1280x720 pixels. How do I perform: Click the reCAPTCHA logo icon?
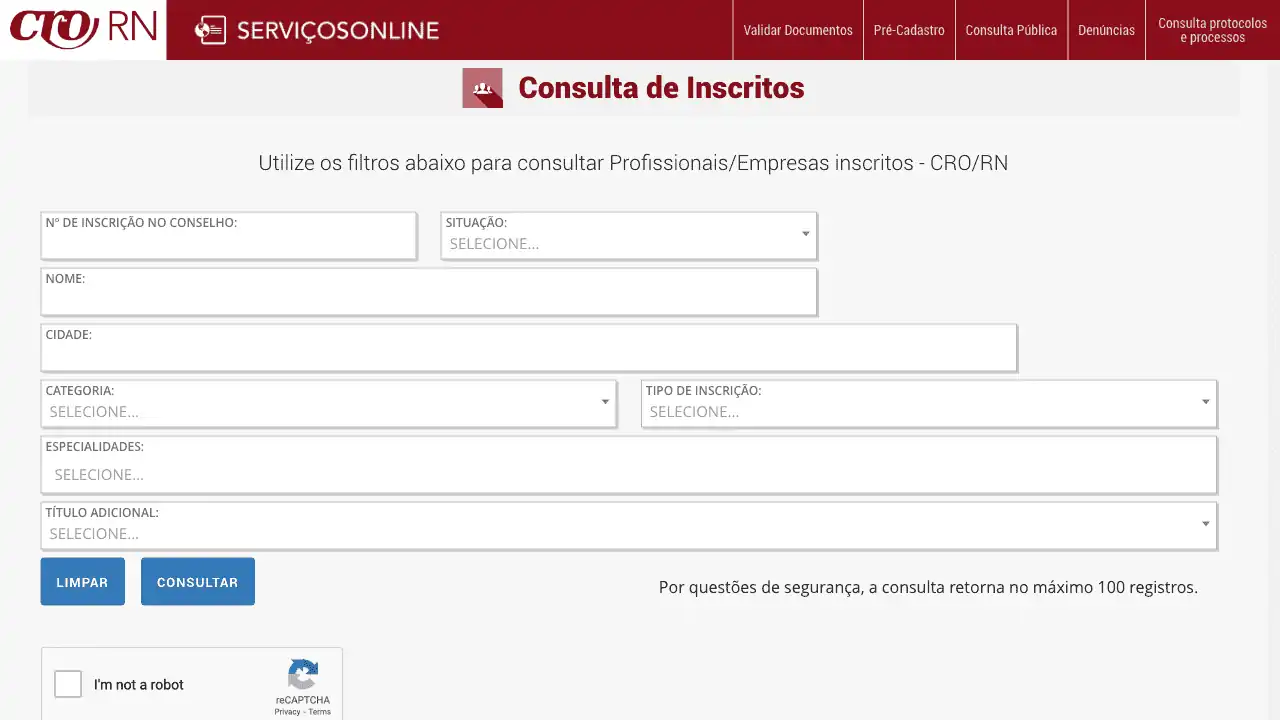[x=302, y=675]
